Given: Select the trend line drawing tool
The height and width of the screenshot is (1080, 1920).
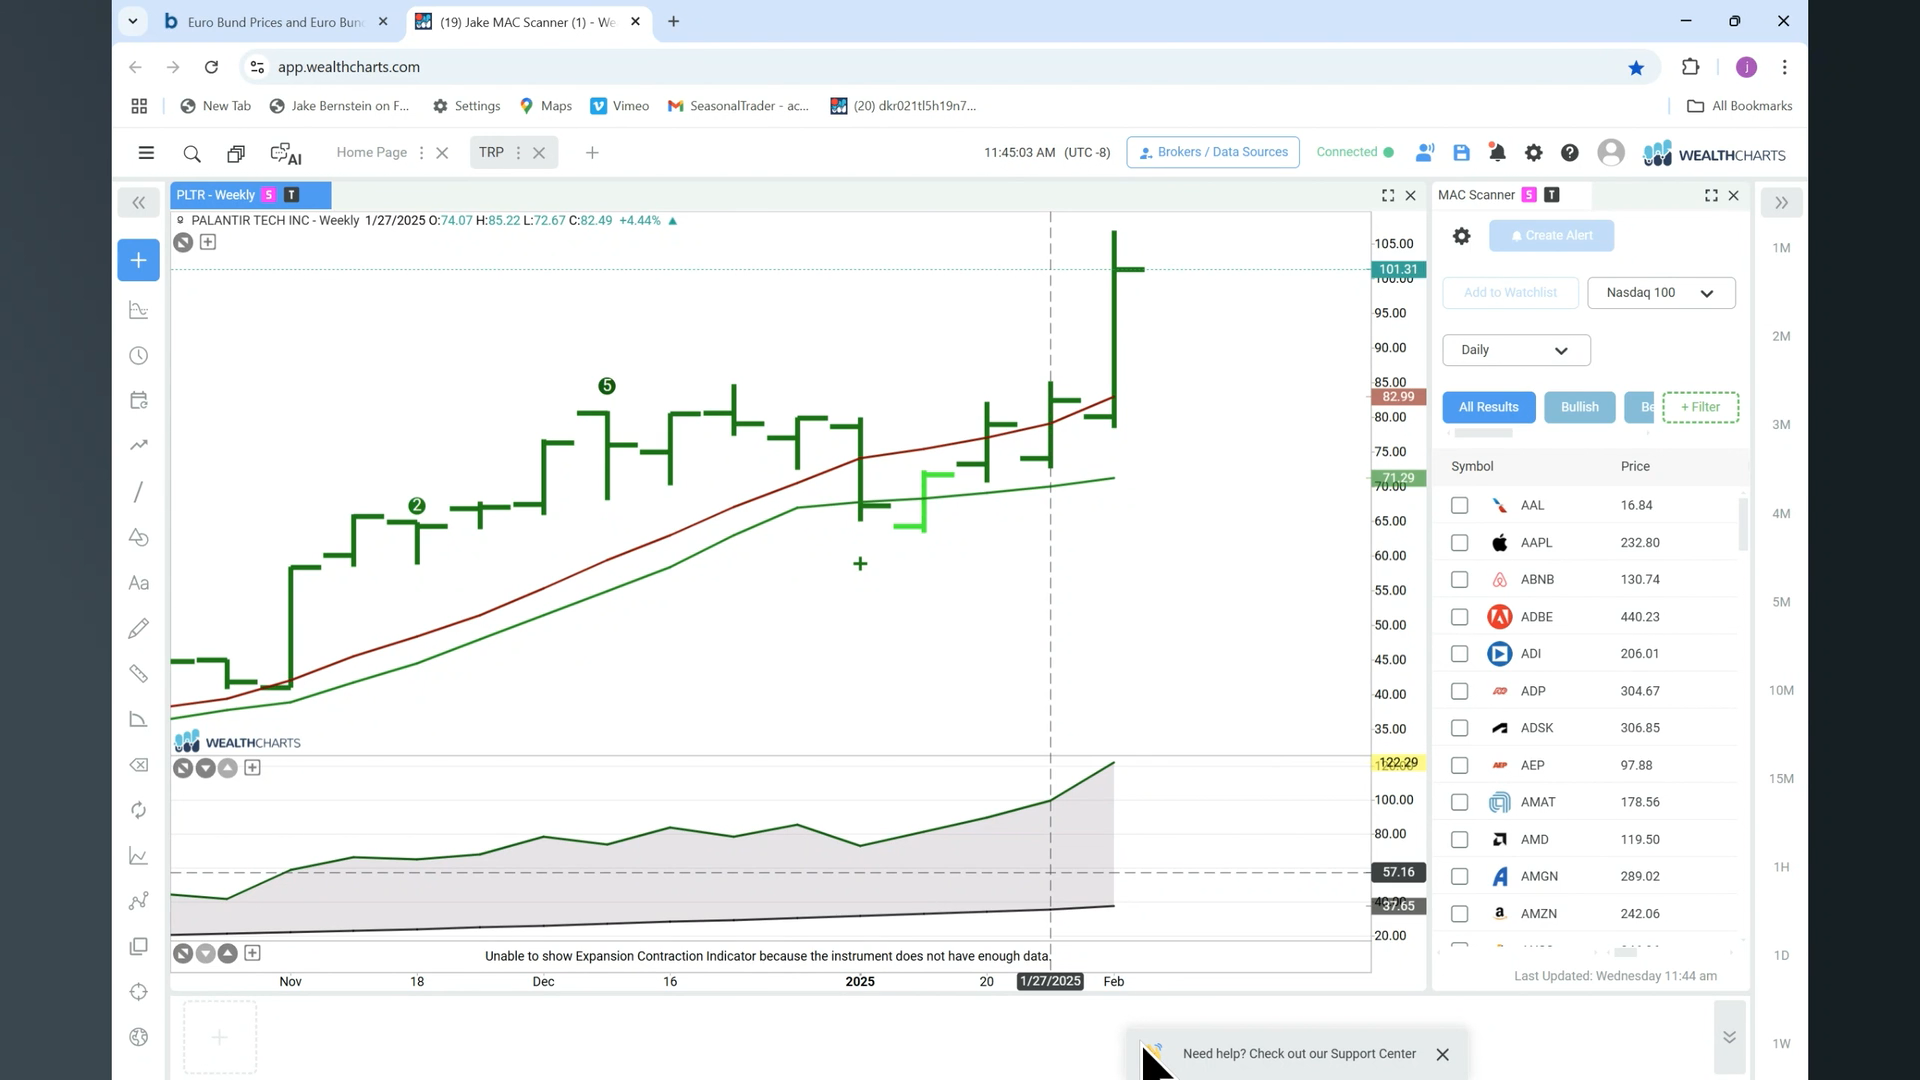Looking at the screenshot, I should coord(139,492).
